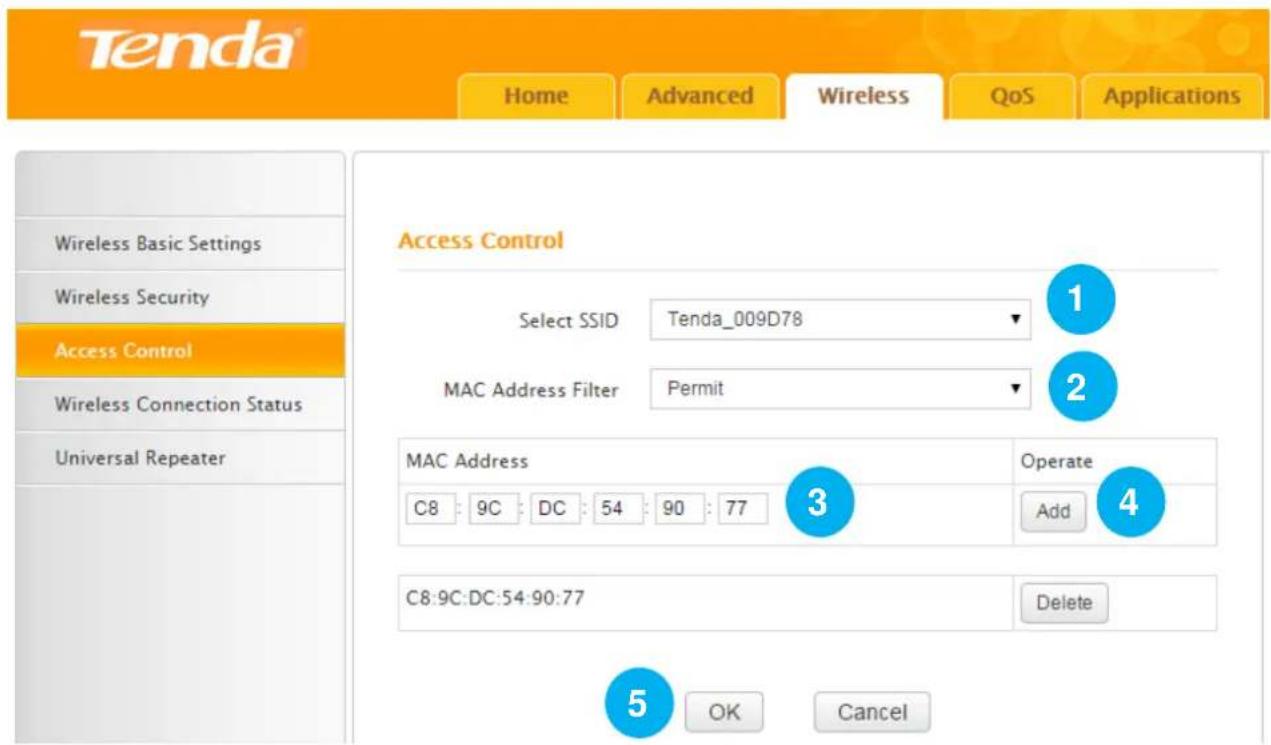Click the Add button
1271x745 pixels.
(1053, 512)
